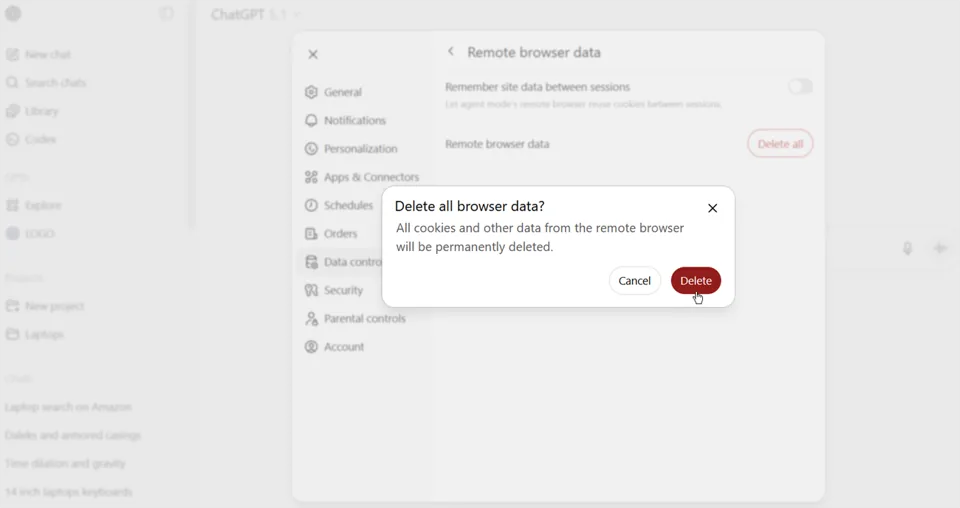Click the Security settings icon
Image resolution: width=960 pixels, height=508 pixels.
[311, 290]
